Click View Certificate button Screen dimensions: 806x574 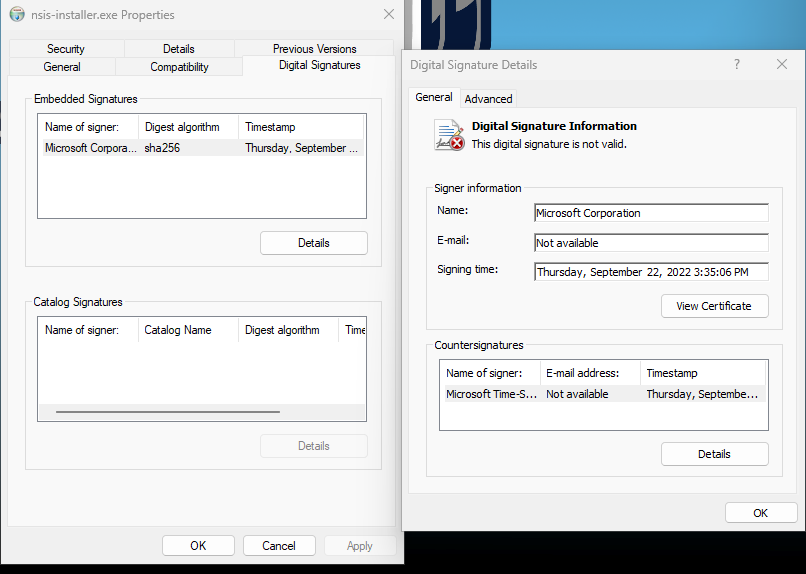click(715, 306)
